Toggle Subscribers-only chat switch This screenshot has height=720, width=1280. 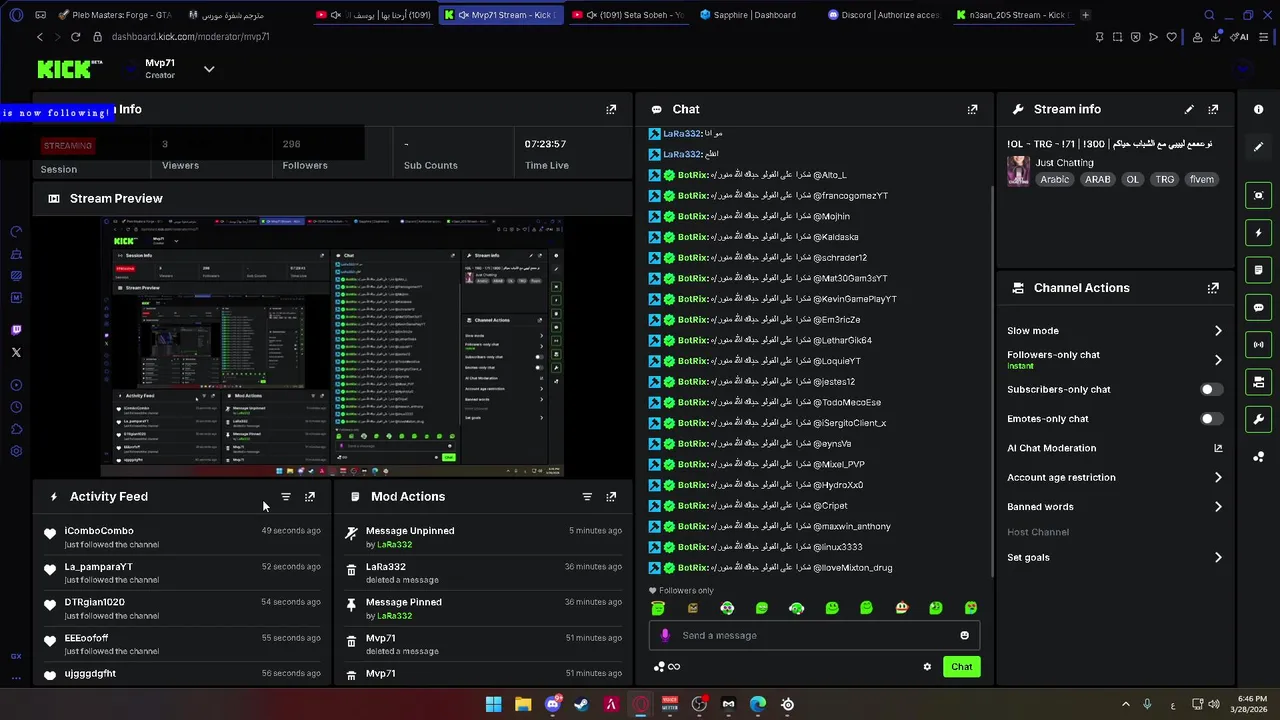(x=1210, y=389)
